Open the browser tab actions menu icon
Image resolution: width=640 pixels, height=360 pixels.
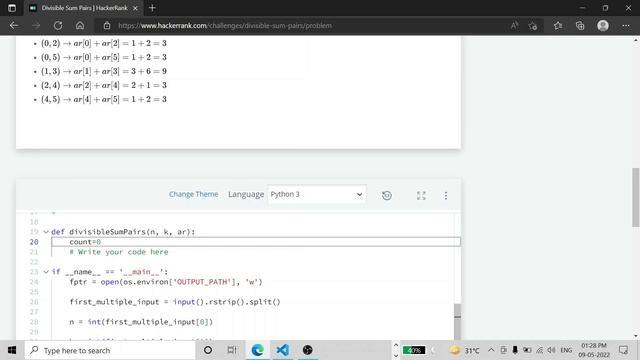coord(12,8)
